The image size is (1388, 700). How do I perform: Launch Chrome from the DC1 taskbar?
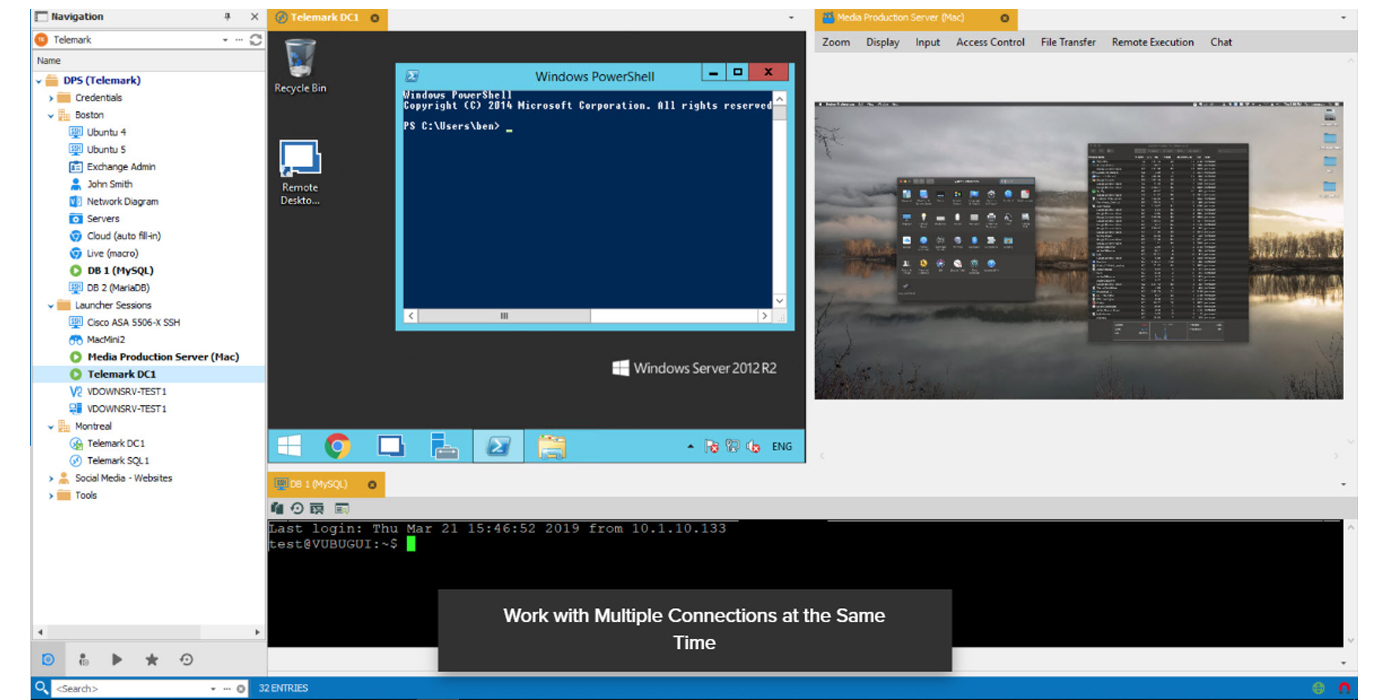click(337, 446)
